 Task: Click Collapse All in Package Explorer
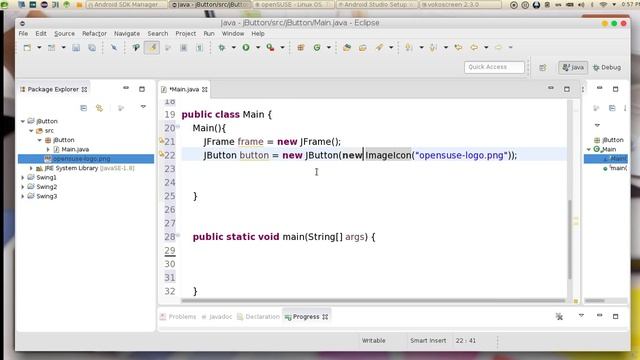point(84,108)
